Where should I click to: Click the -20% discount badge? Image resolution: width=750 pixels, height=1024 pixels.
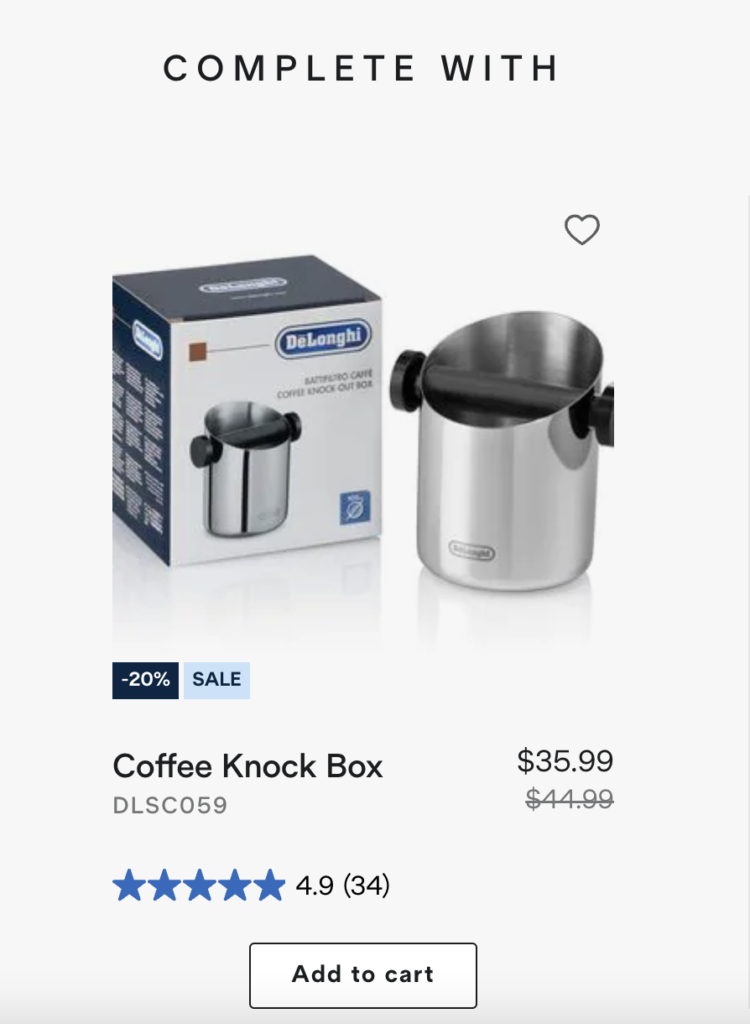tap(145, 680)
